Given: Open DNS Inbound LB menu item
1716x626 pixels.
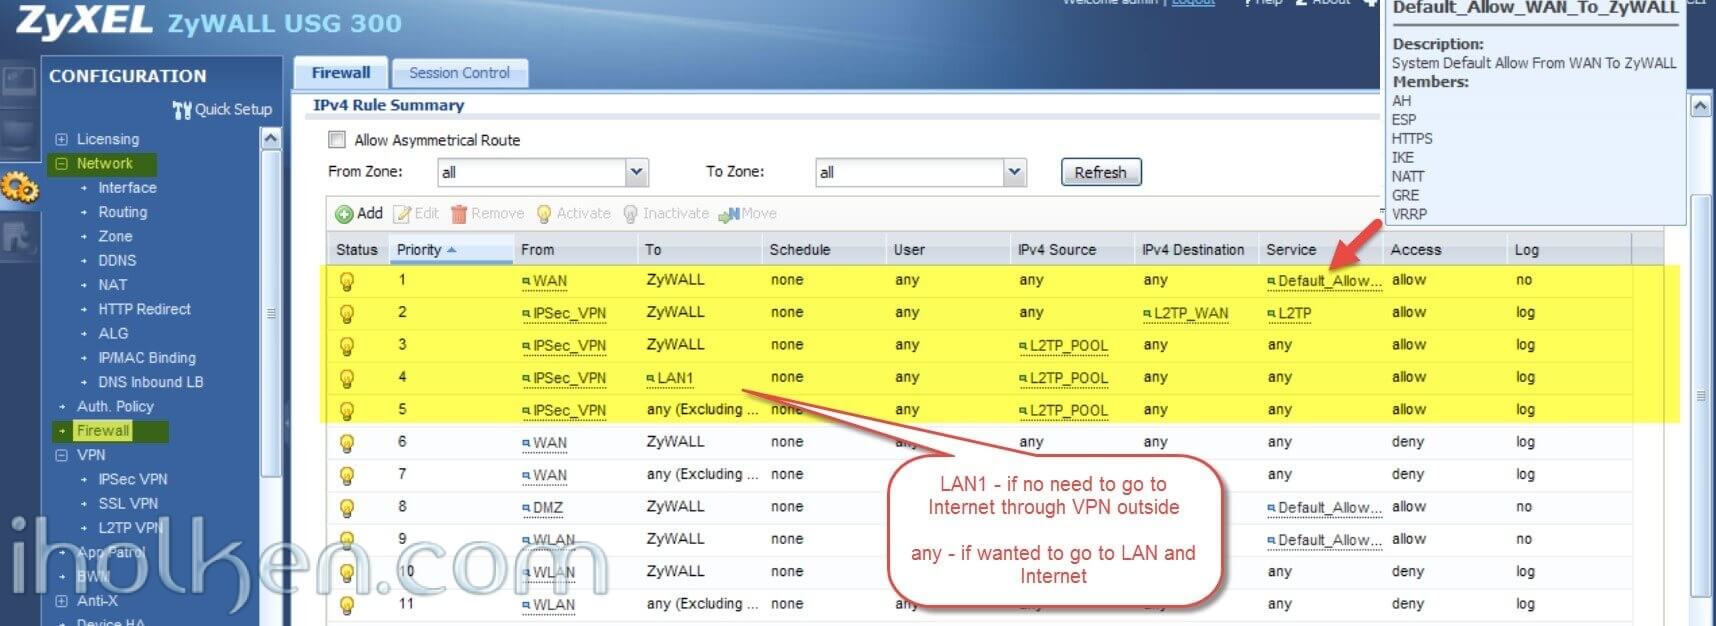Looking at the screenshot, I should [x=150, y=382].
